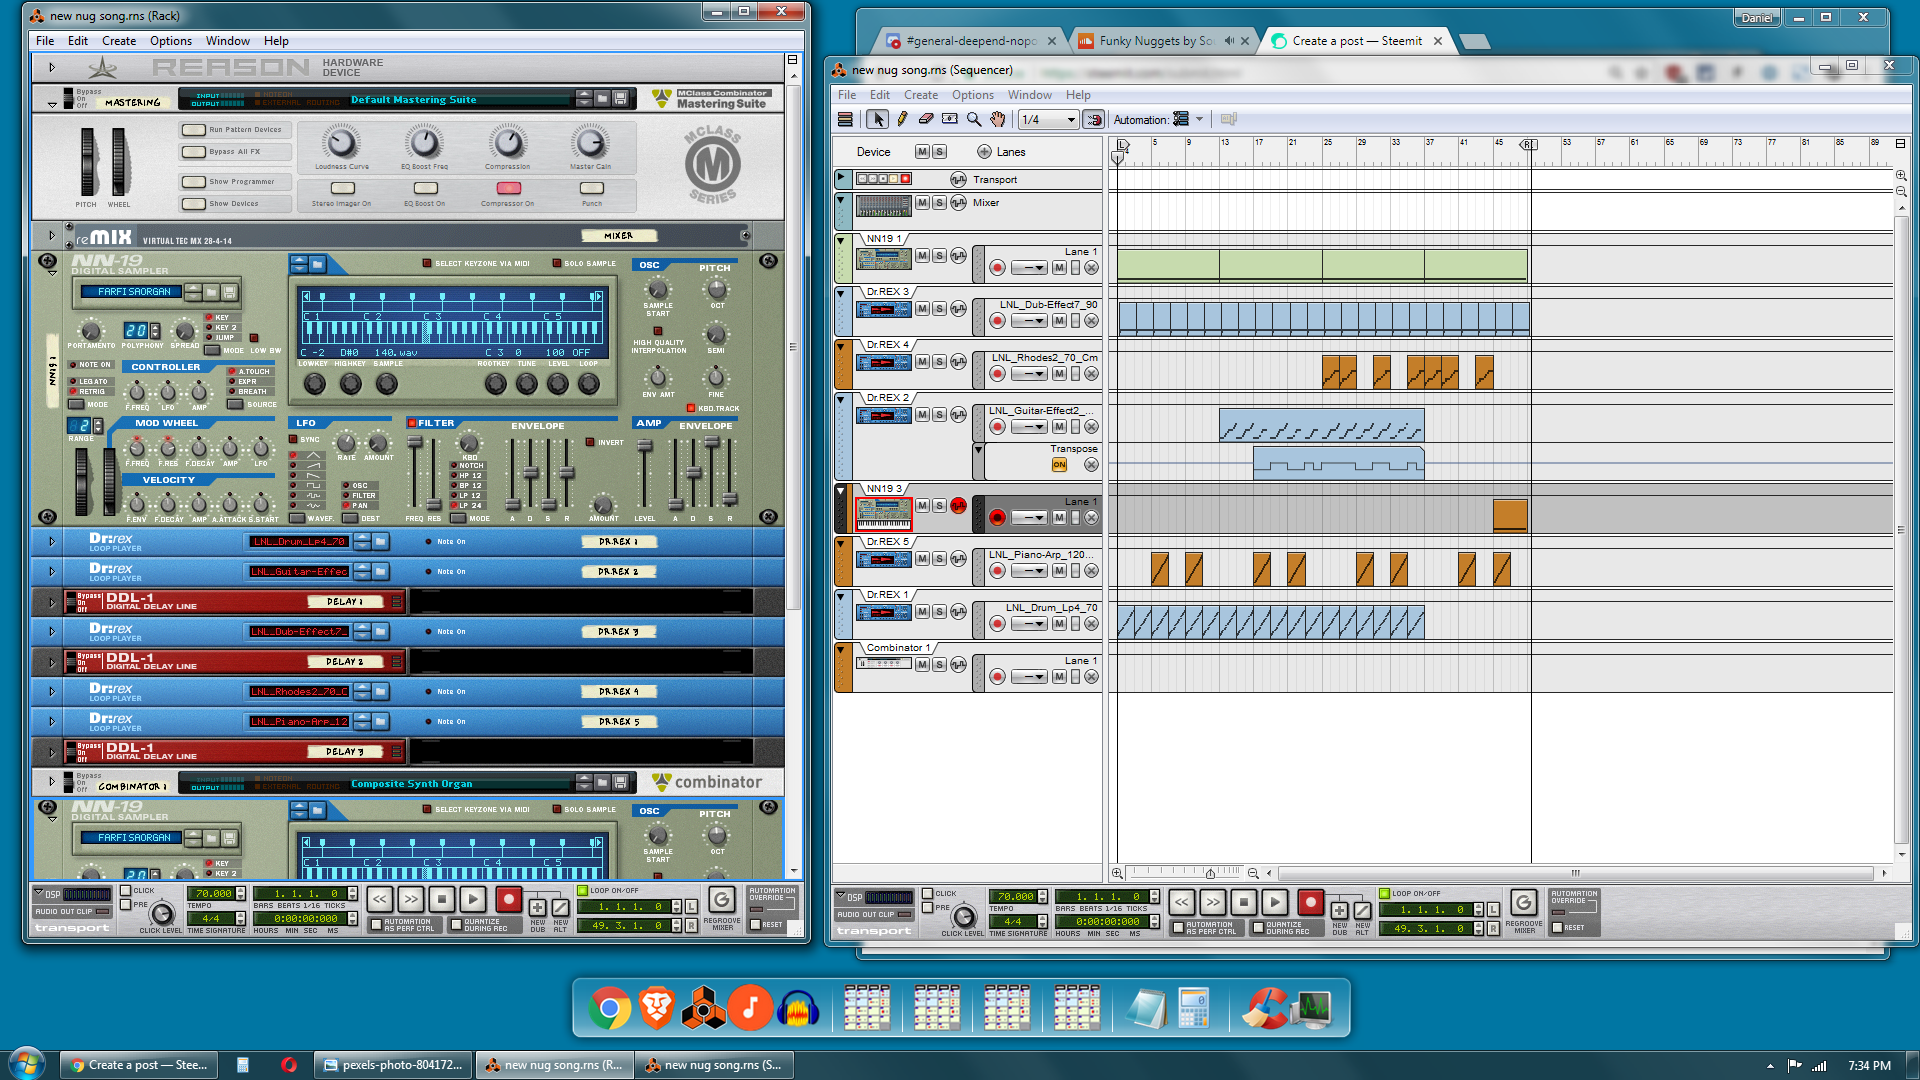Select the Hand tool in sequencer toolbar
Image resolution: width=1920 pixels, height=1080 pixels.
tap(998, 119)
